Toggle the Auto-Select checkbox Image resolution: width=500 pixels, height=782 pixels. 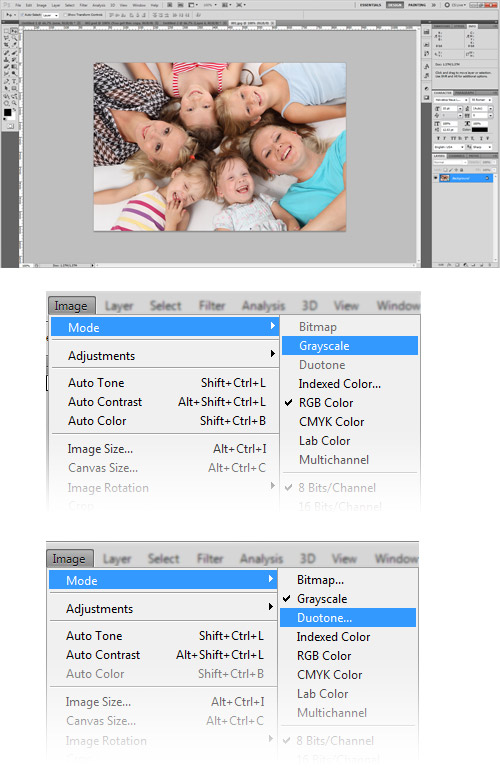click(22, 15)
